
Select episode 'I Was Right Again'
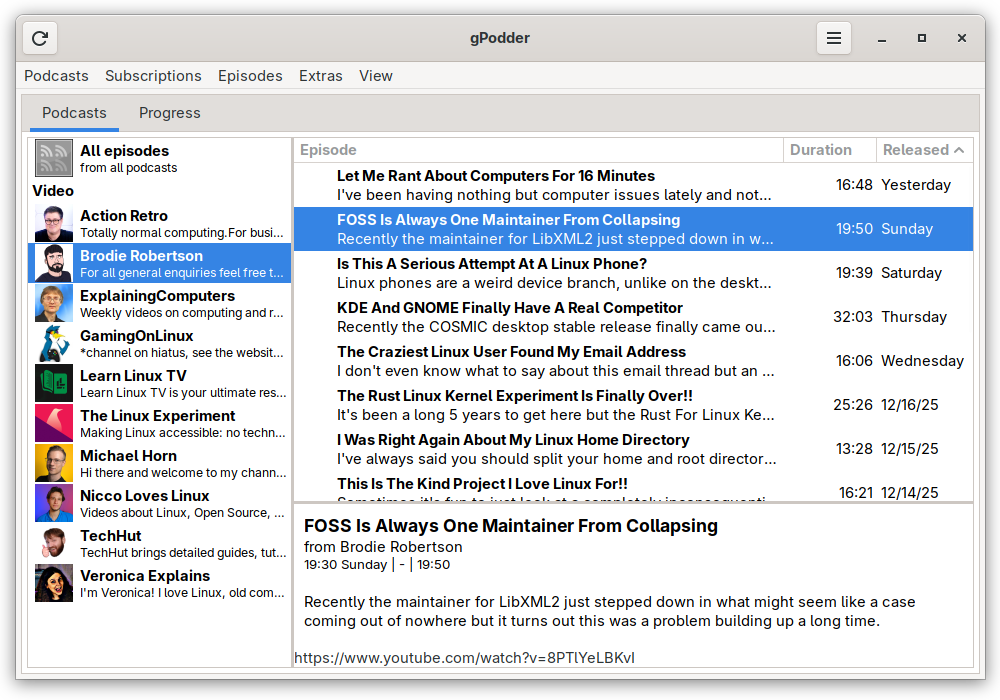pos(633,449)
